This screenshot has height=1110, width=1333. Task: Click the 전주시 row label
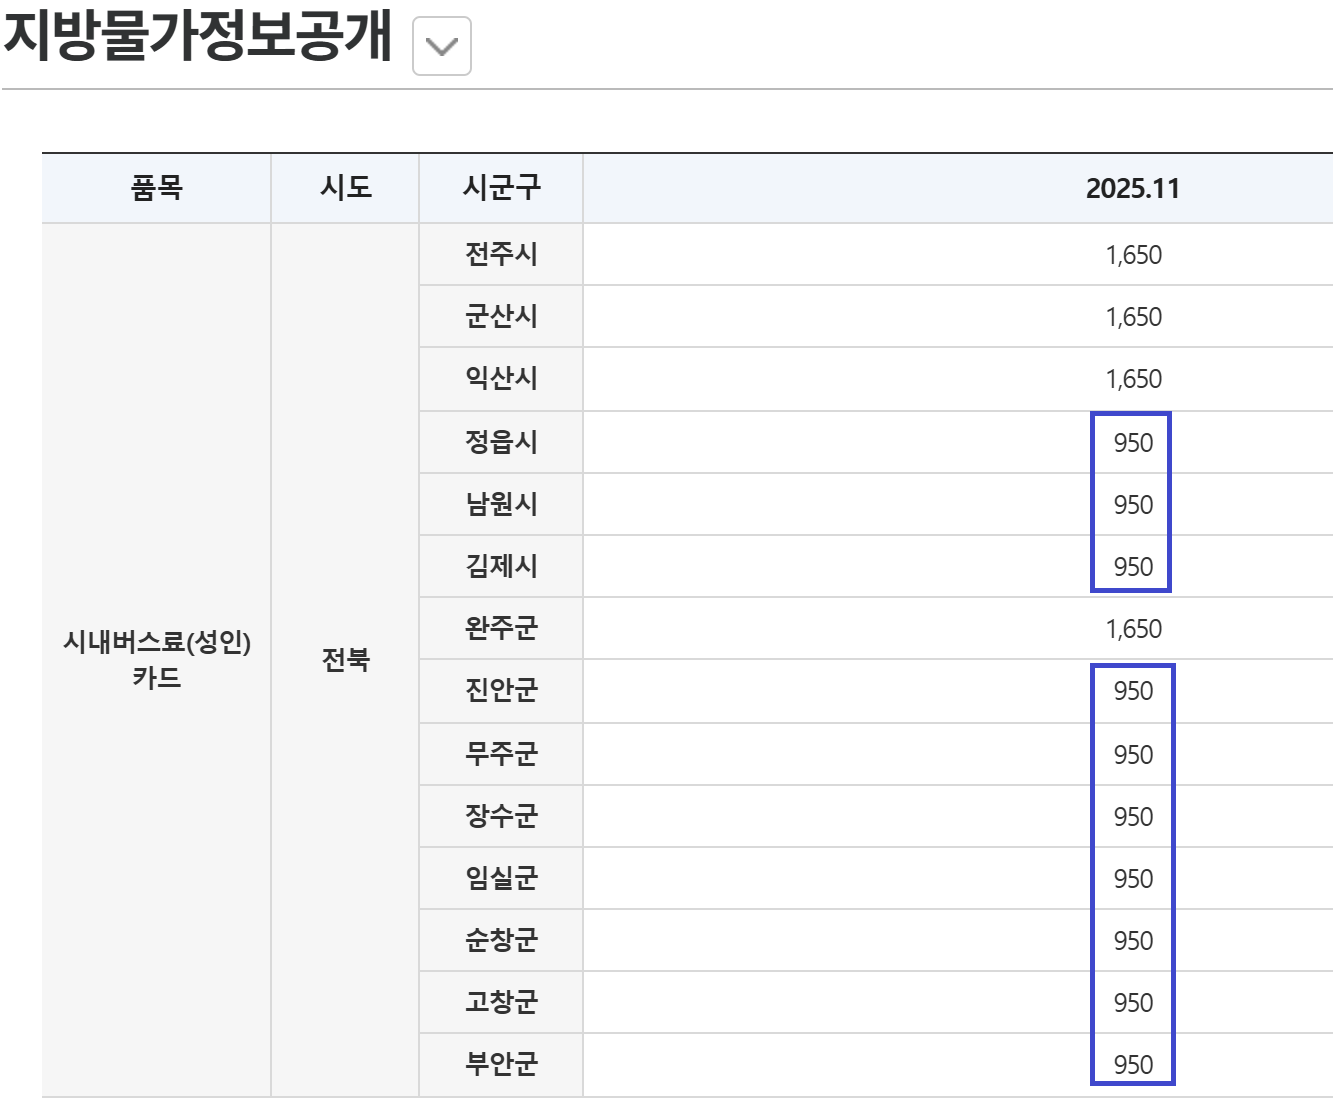point(501,255)
